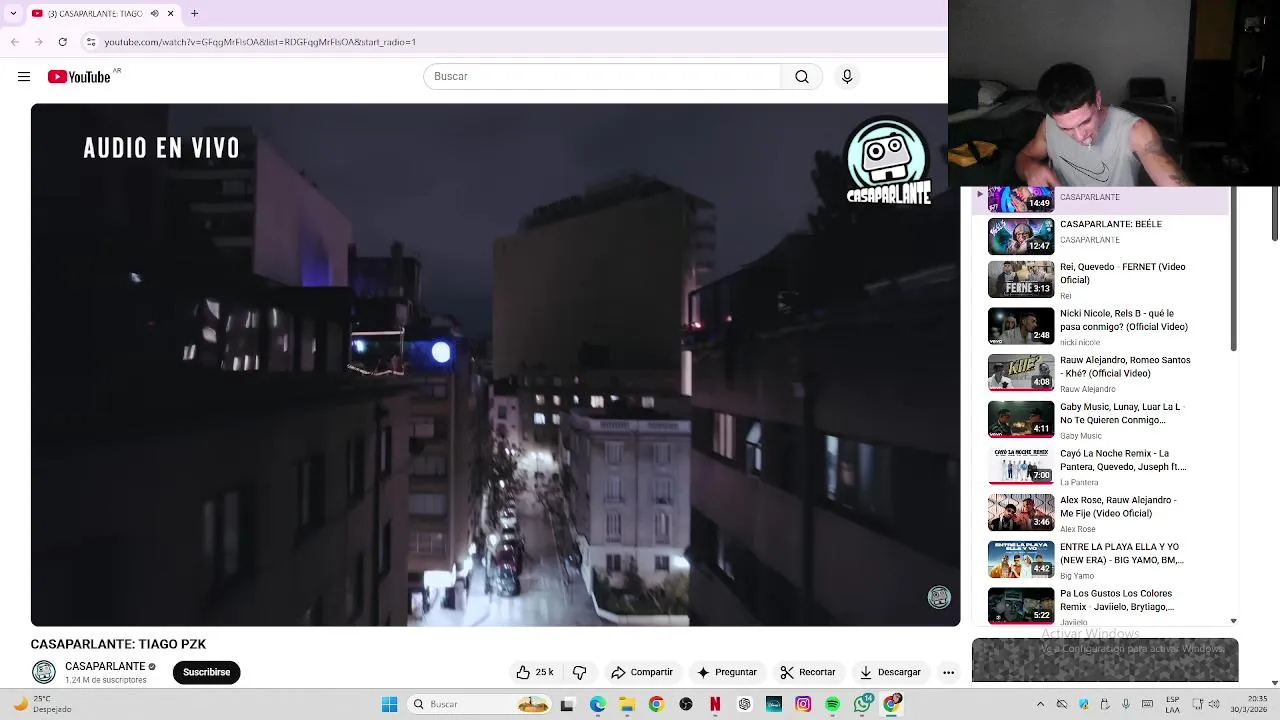Go forward with the browser forward arrow
Viewport: 1280px width, 720px height.
38,42
